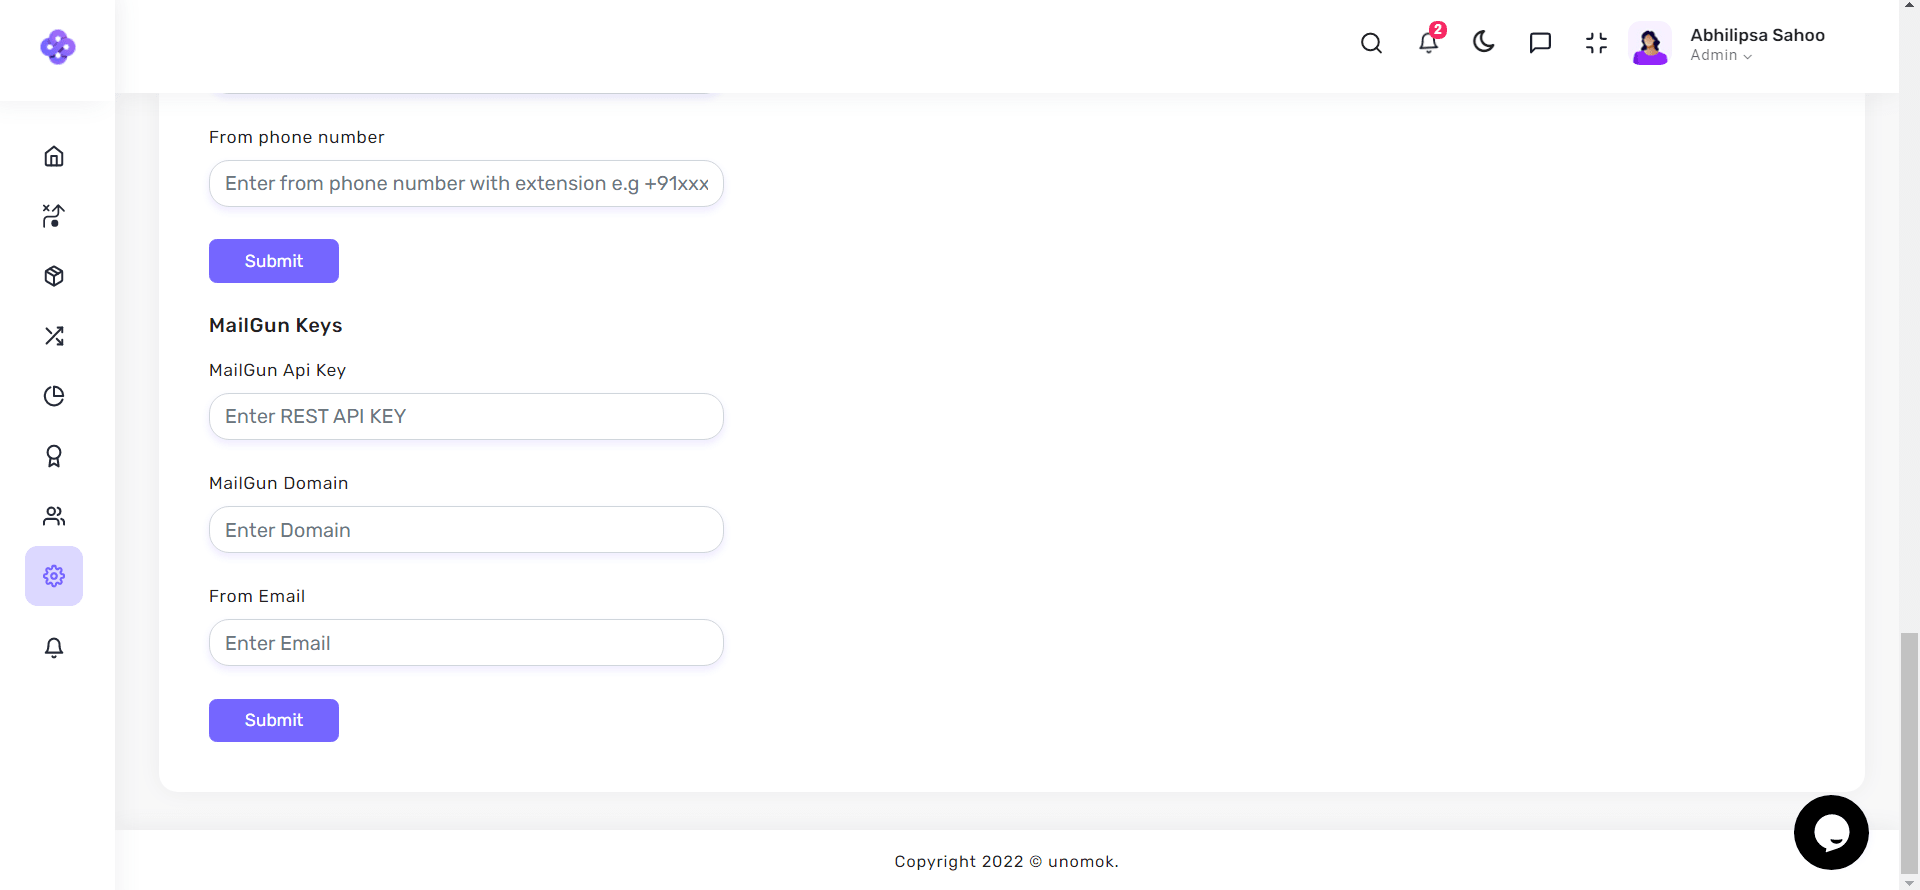Open the Home icon in sidebar
The height and width of the screenshot is (890, 1920).
click(54, 156)
